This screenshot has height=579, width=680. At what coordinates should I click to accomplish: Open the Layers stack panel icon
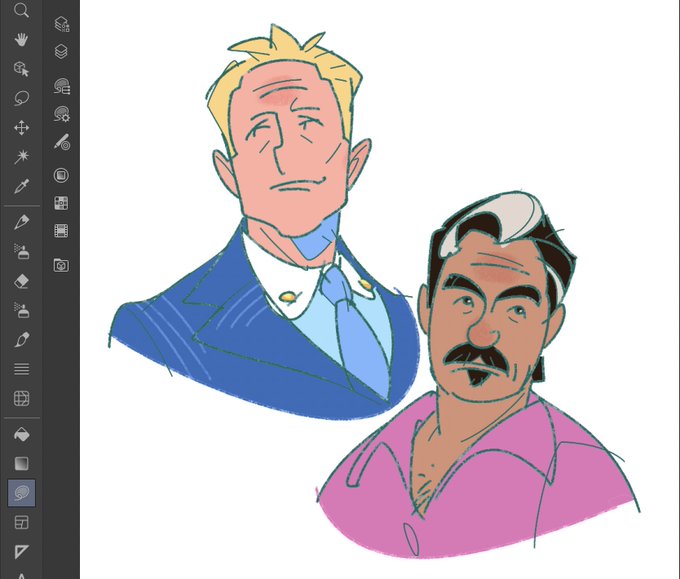click(x=61, y=52)
